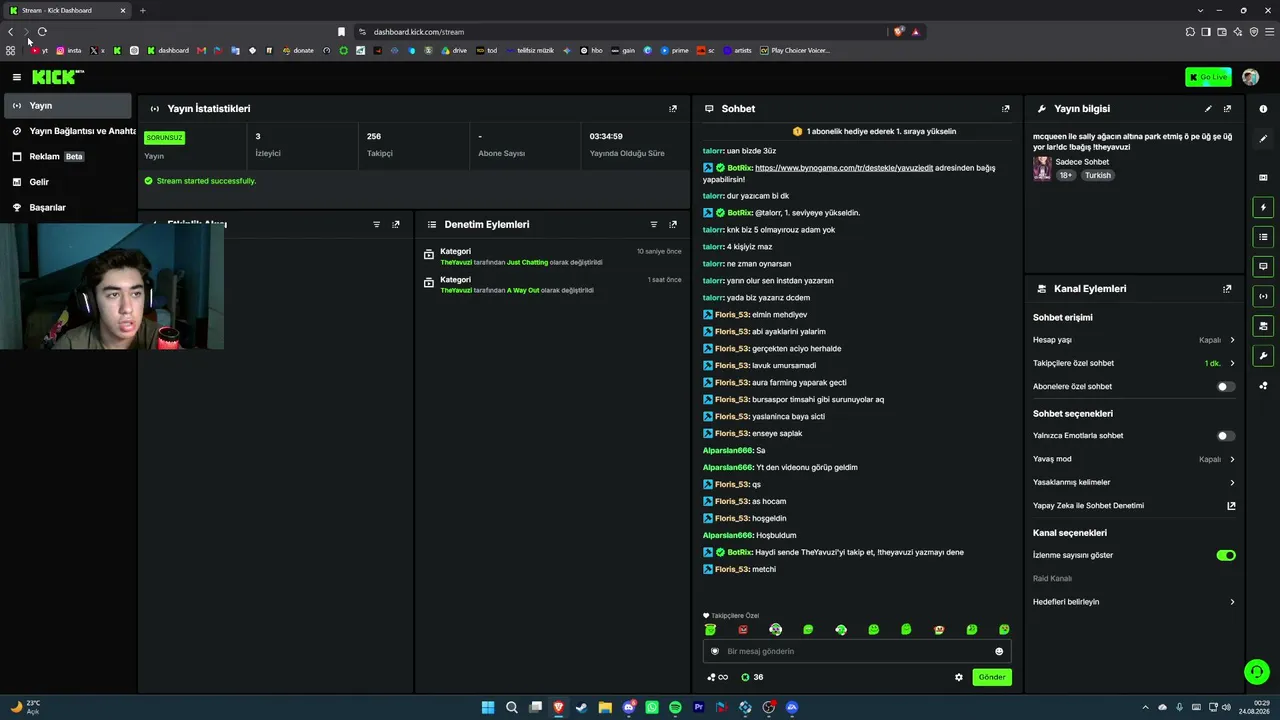Screen dimensions: 1280x720
Task: Open chat settings gear icon
Action: pos(959,677)
